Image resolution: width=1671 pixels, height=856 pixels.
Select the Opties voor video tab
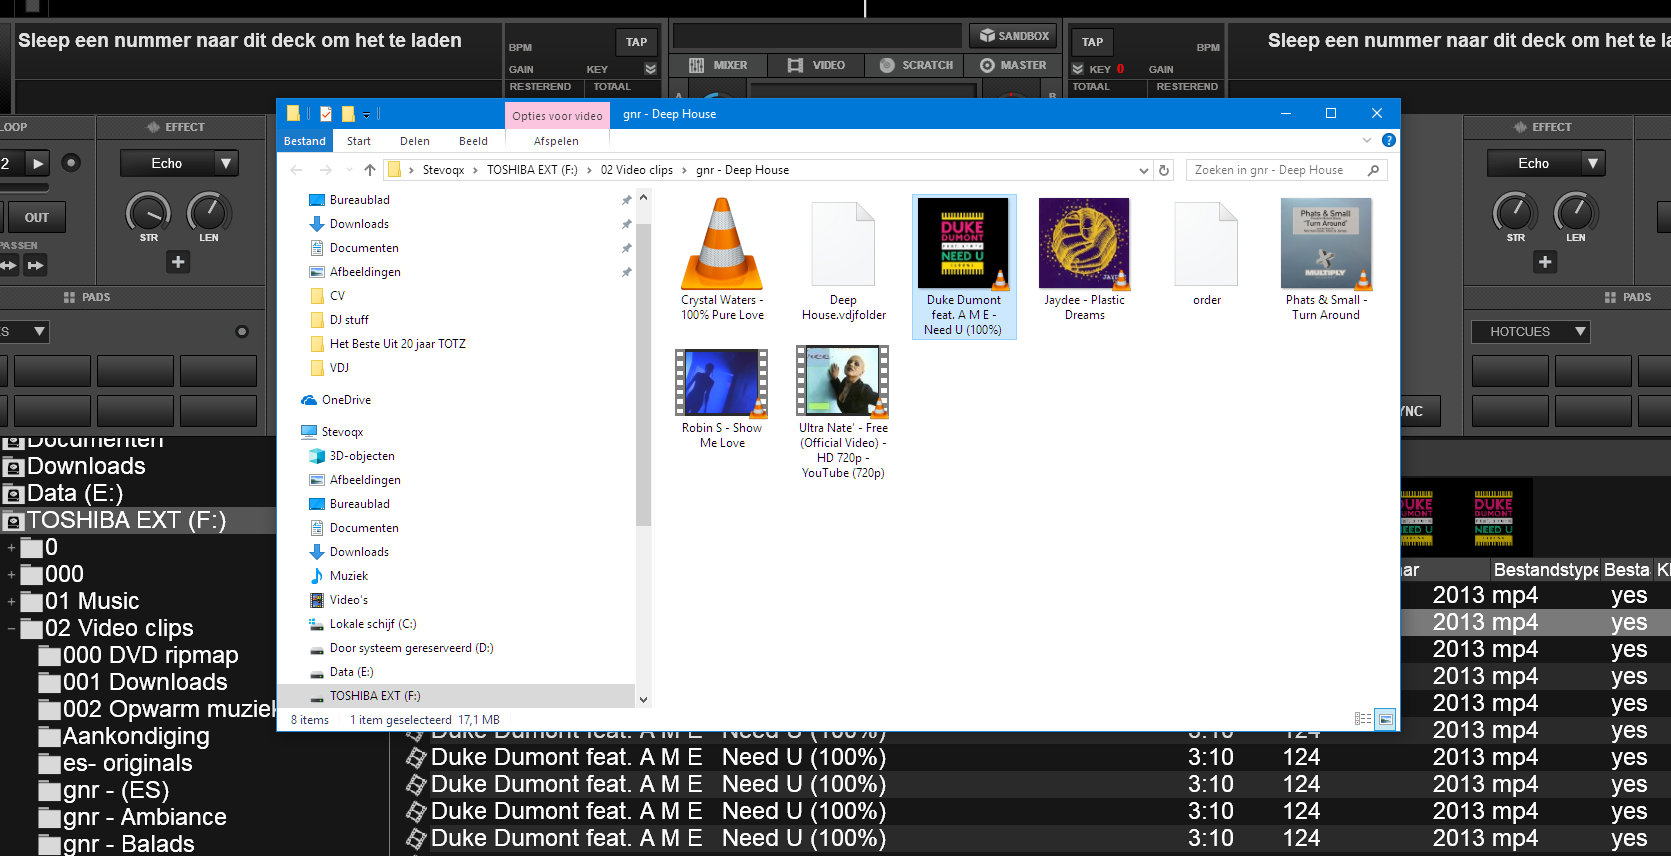pyautogui.click(x=557, y=115)
